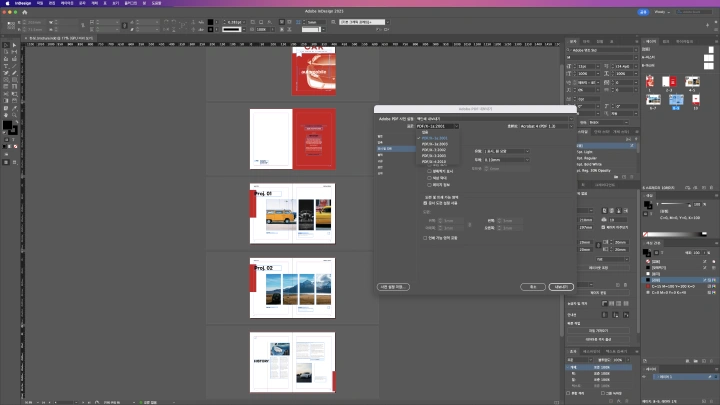Select the Line tool

coord(14,66)
